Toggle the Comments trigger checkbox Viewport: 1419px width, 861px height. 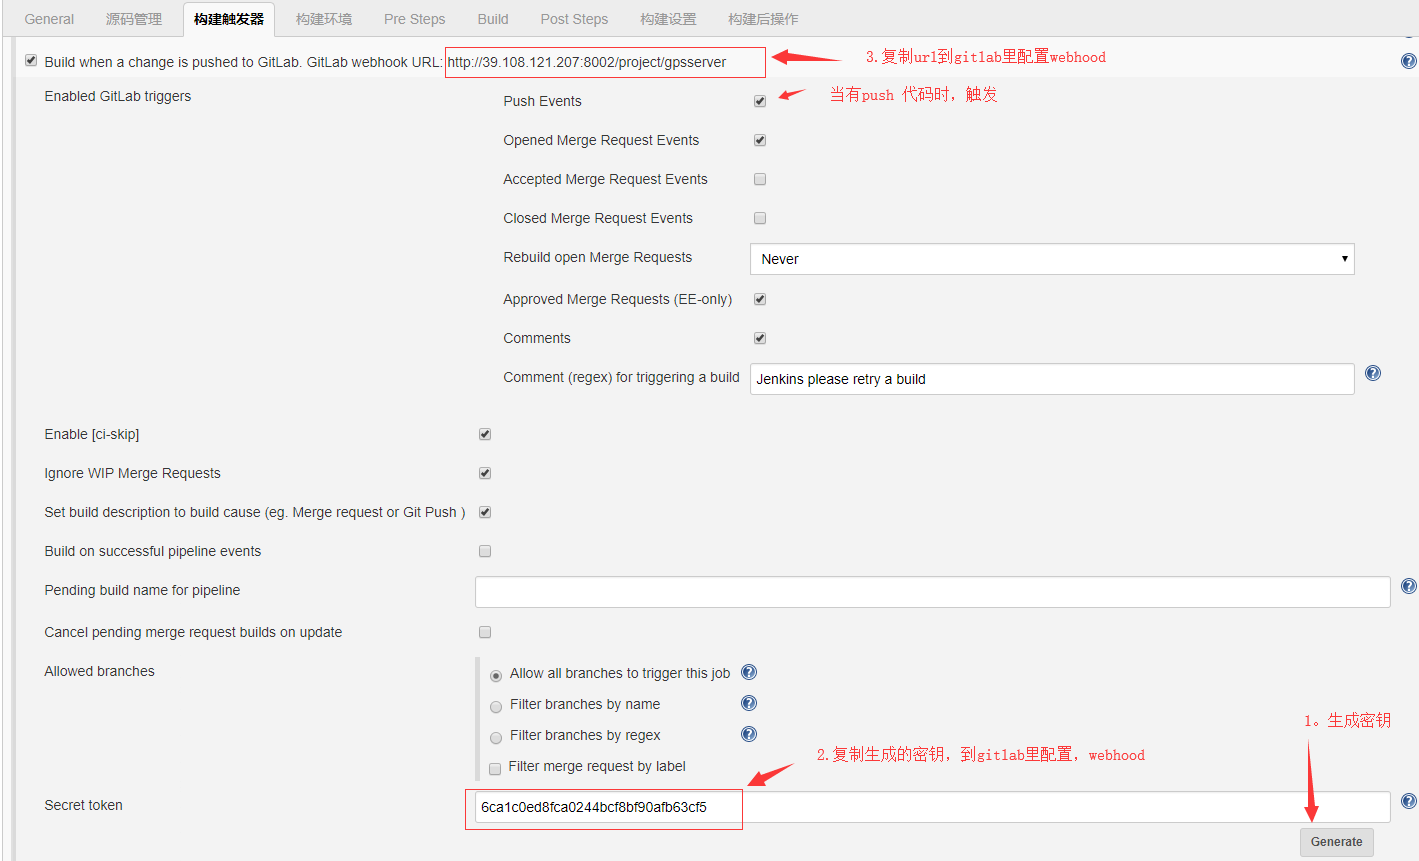(760, 338)
